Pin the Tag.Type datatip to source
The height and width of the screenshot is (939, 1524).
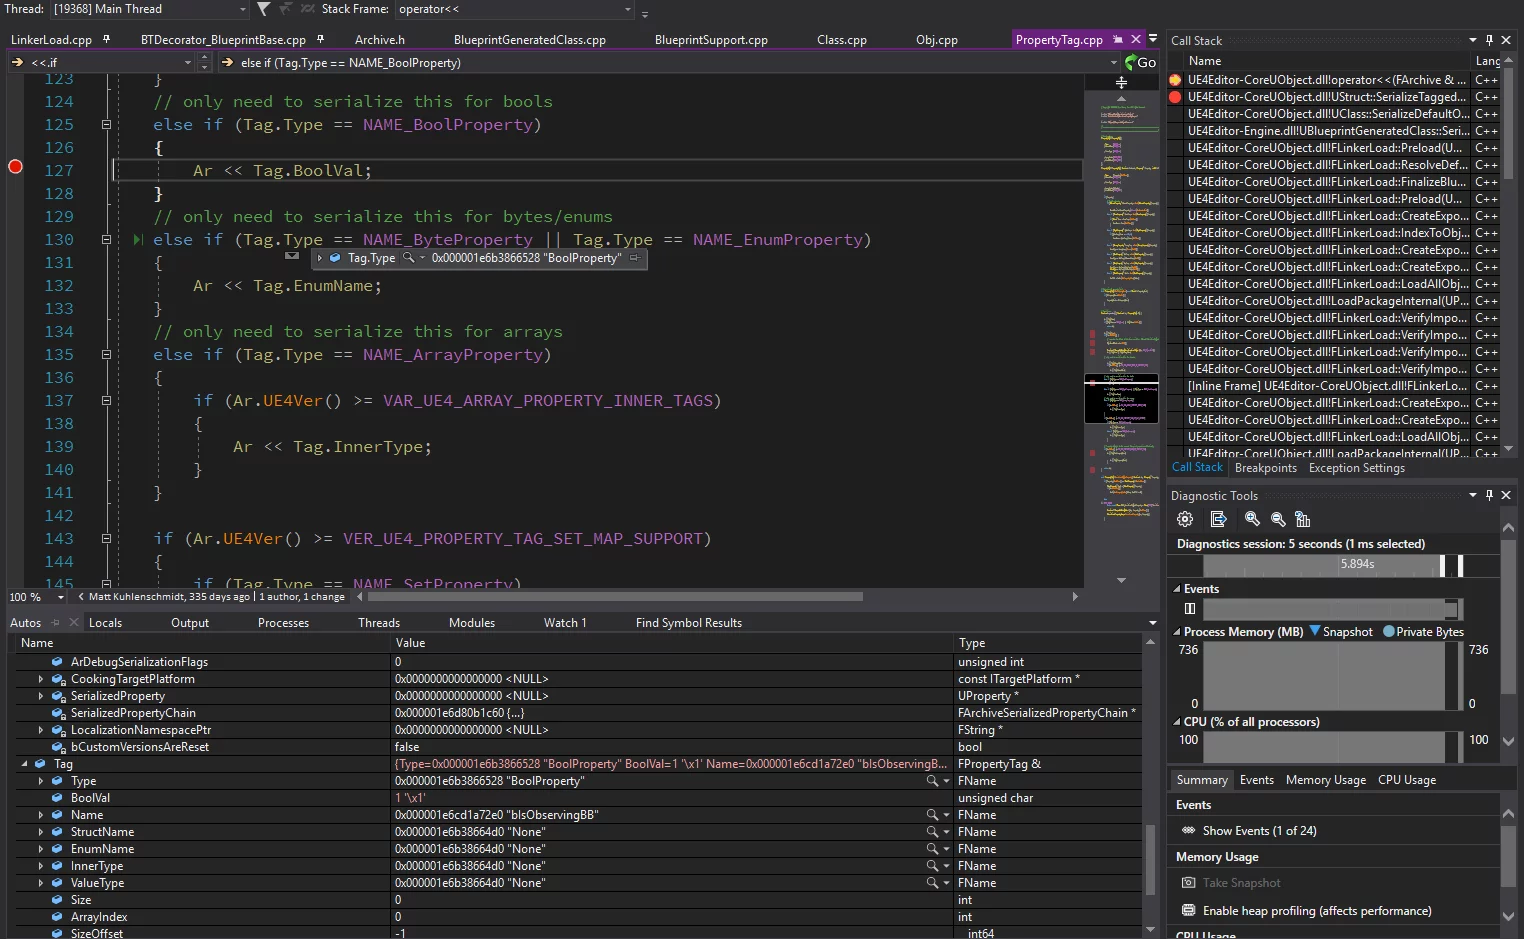tap(634, 258)
